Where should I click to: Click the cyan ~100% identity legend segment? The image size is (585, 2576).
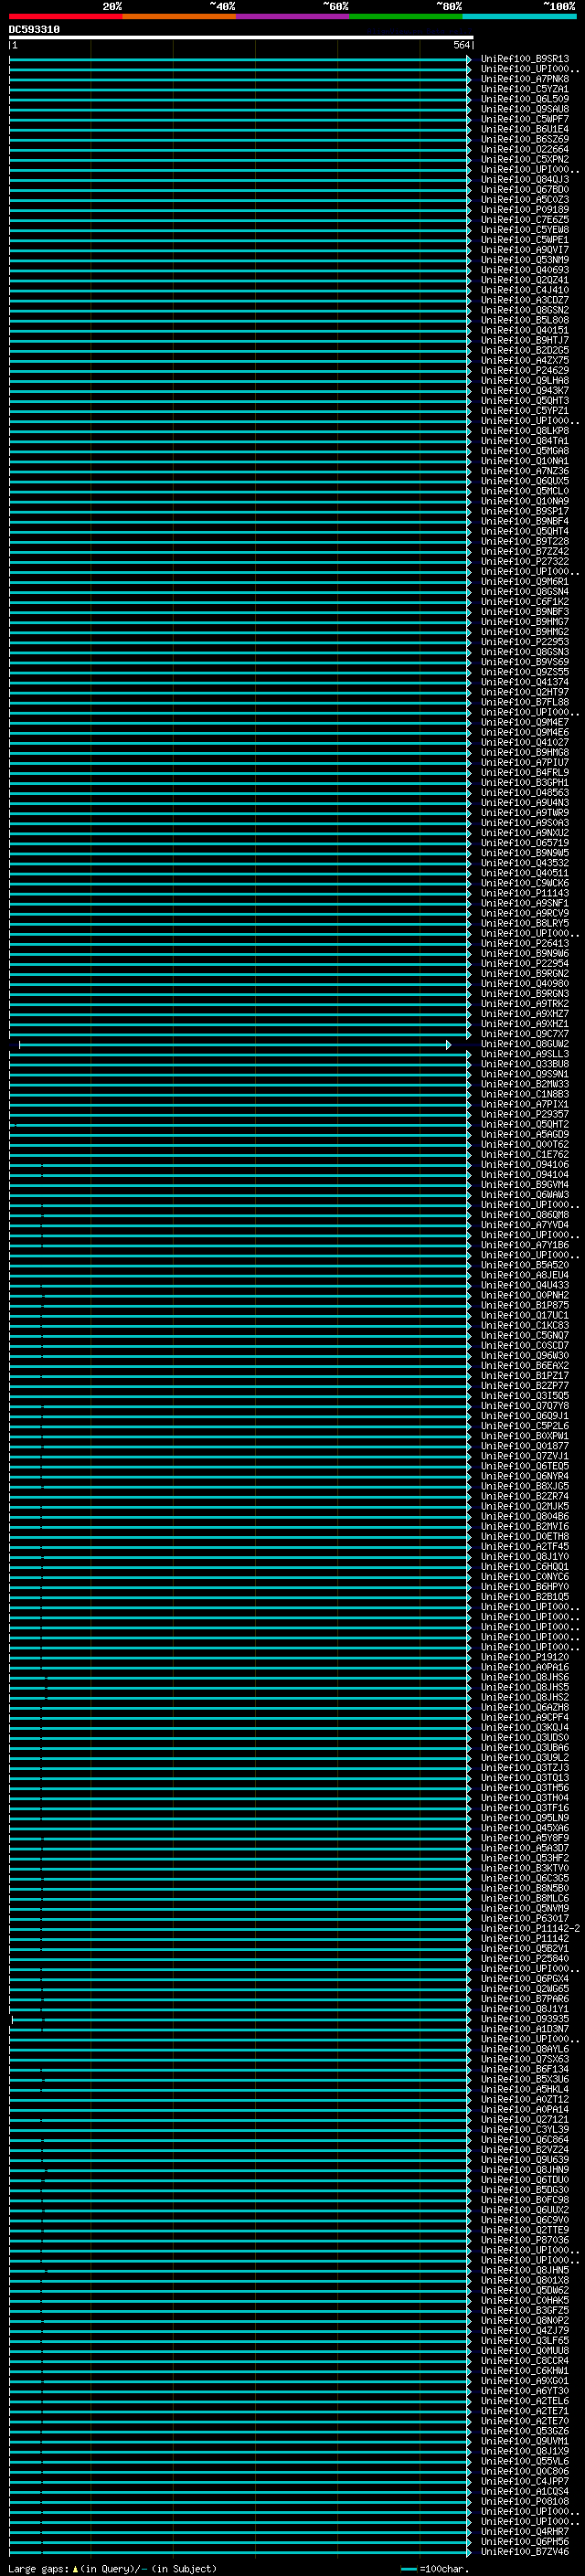(520, 16)
